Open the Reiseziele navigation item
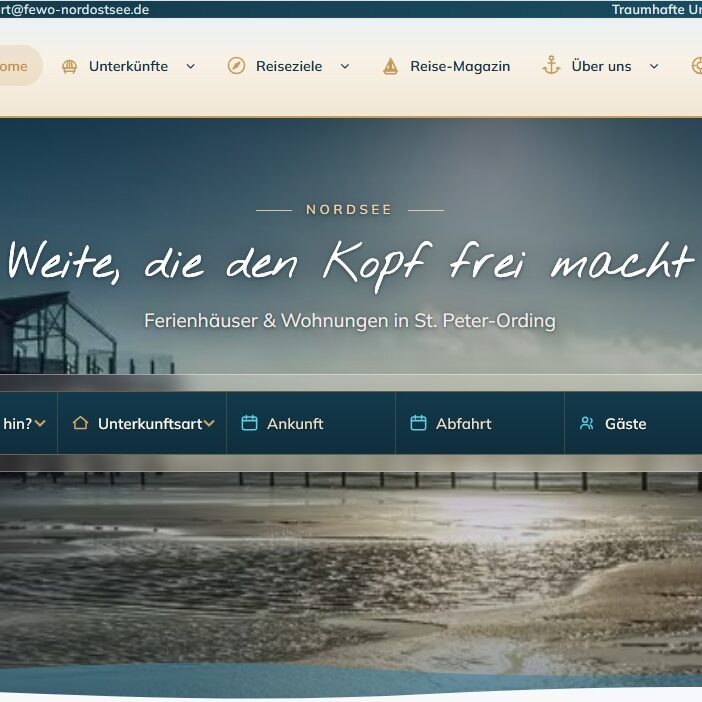Screen dimensions: 702x702 tap(289, 66)
